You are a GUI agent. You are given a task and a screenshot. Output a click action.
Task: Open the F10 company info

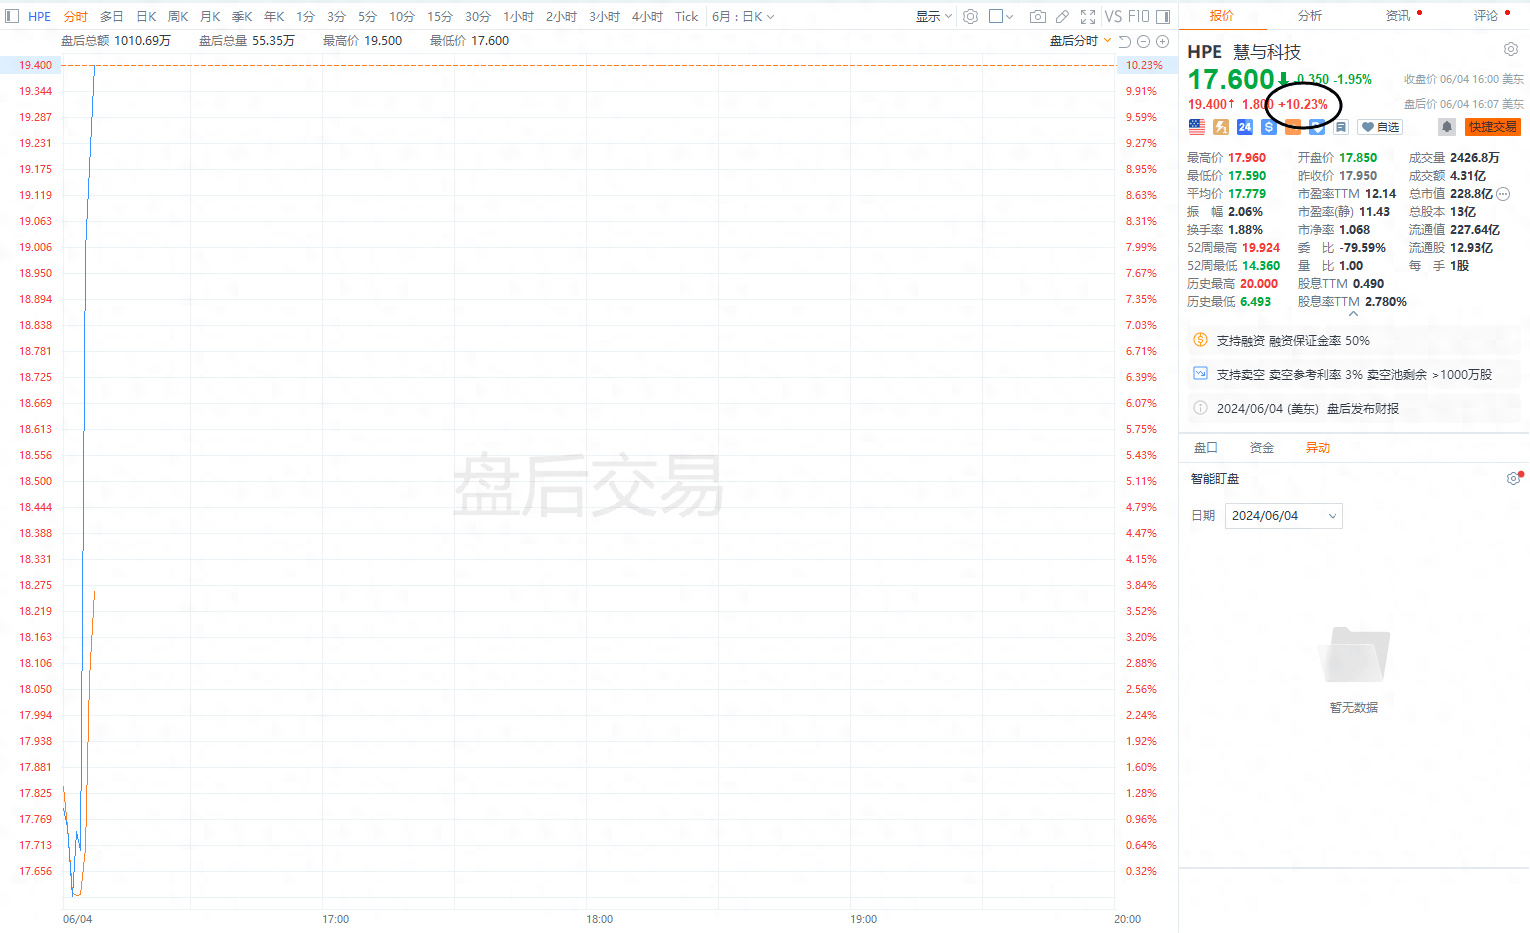[x=1139, y=16]
